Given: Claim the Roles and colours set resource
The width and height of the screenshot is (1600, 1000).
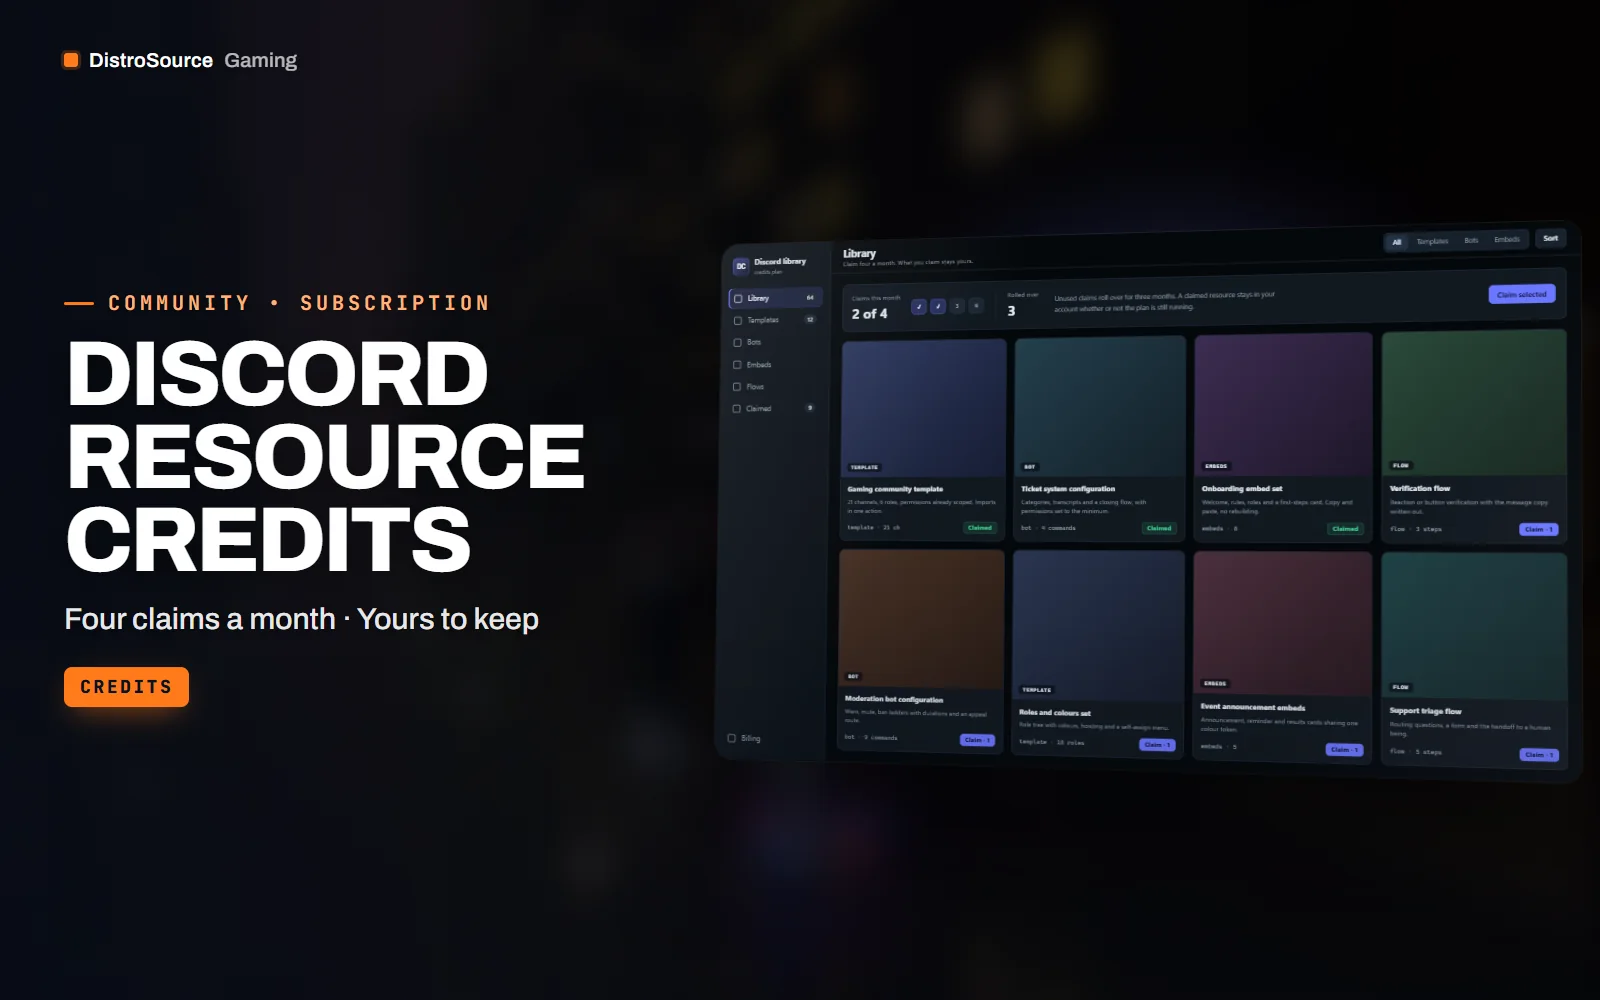Looking at the screenshot, I should pyautogui.click(x=1157, y=745).
